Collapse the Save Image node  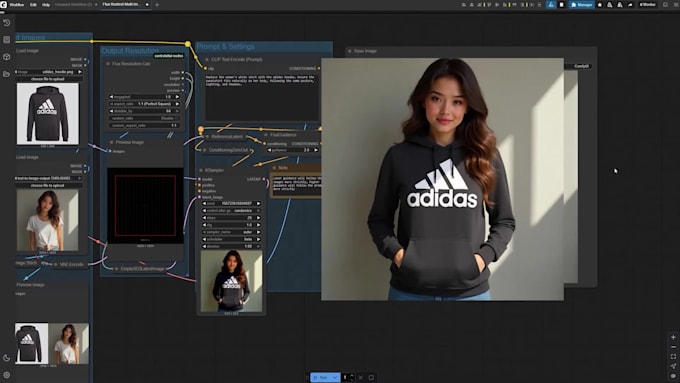coord(350,51)
